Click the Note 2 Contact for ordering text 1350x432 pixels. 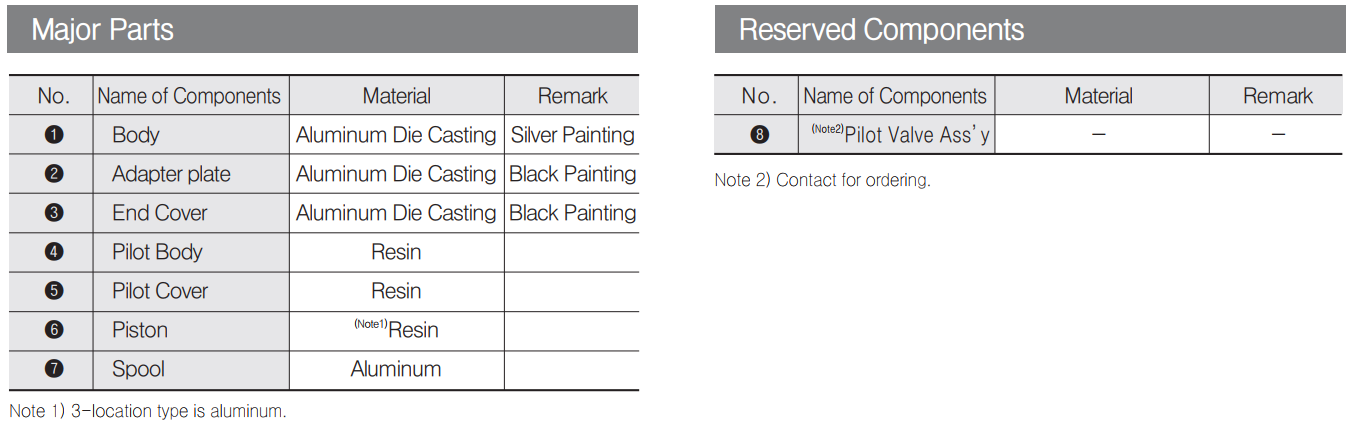[822, 181]
